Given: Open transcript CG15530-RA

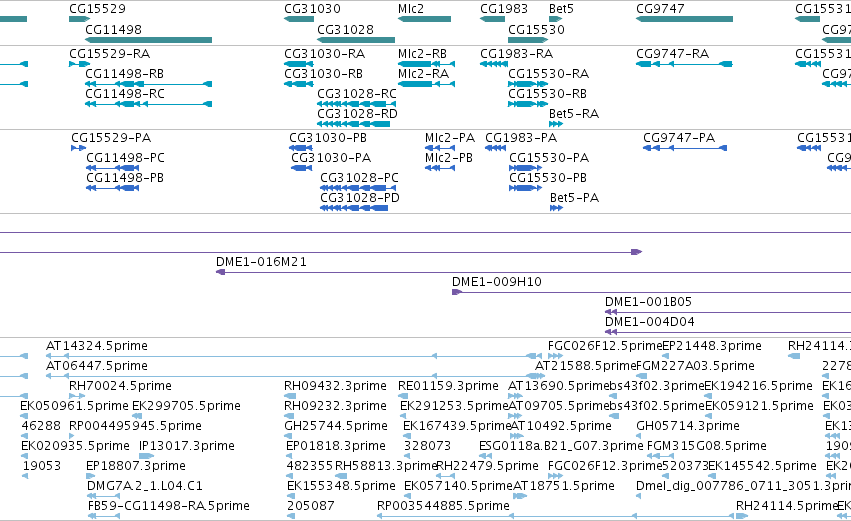Looking at the screenshot, I should [x=549, y=74].
